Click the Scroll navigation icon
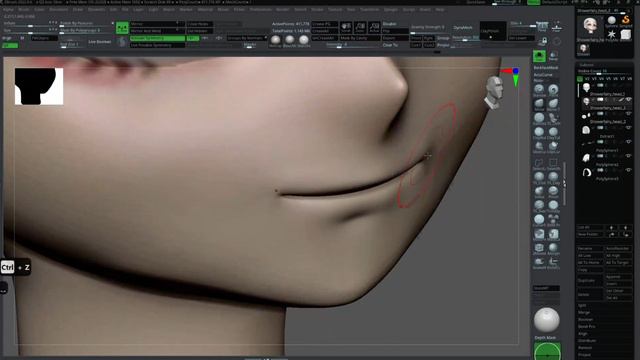The width and height of the screenshot is (640, 360). [x=346, y=27]
